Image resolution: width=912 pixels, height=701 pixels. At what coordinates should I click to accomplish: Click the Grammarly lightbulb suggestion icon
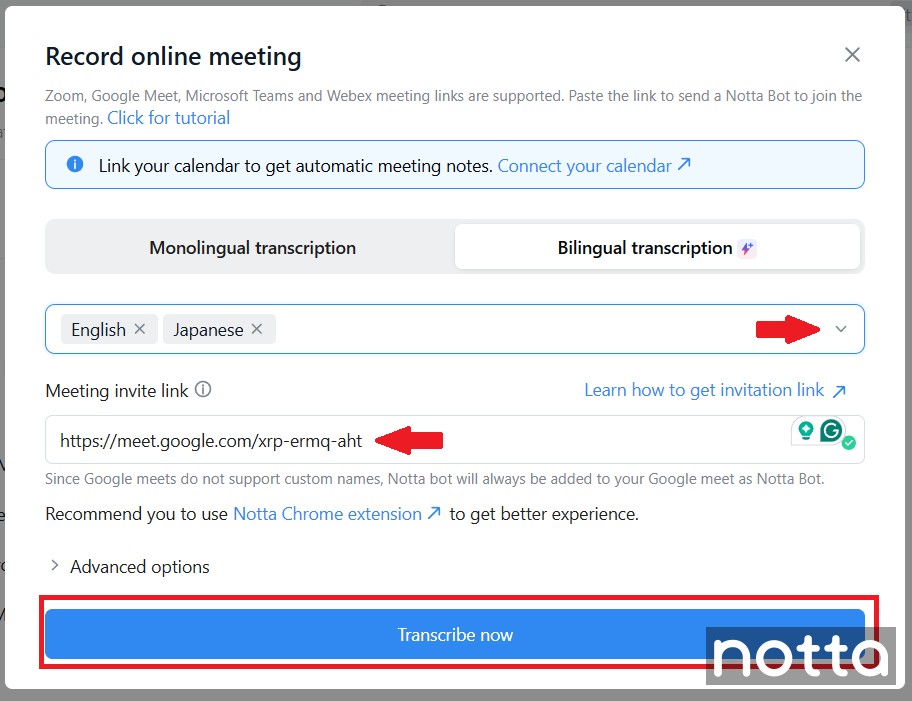804,431
